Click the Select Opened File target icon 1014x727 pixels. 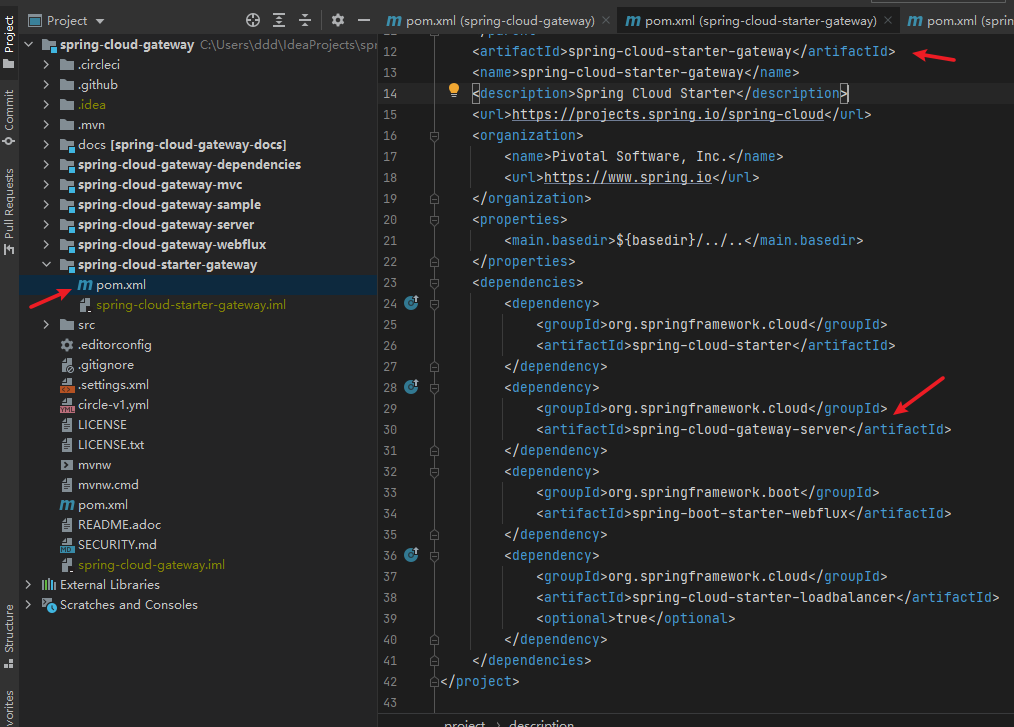(x=253, y=20)
